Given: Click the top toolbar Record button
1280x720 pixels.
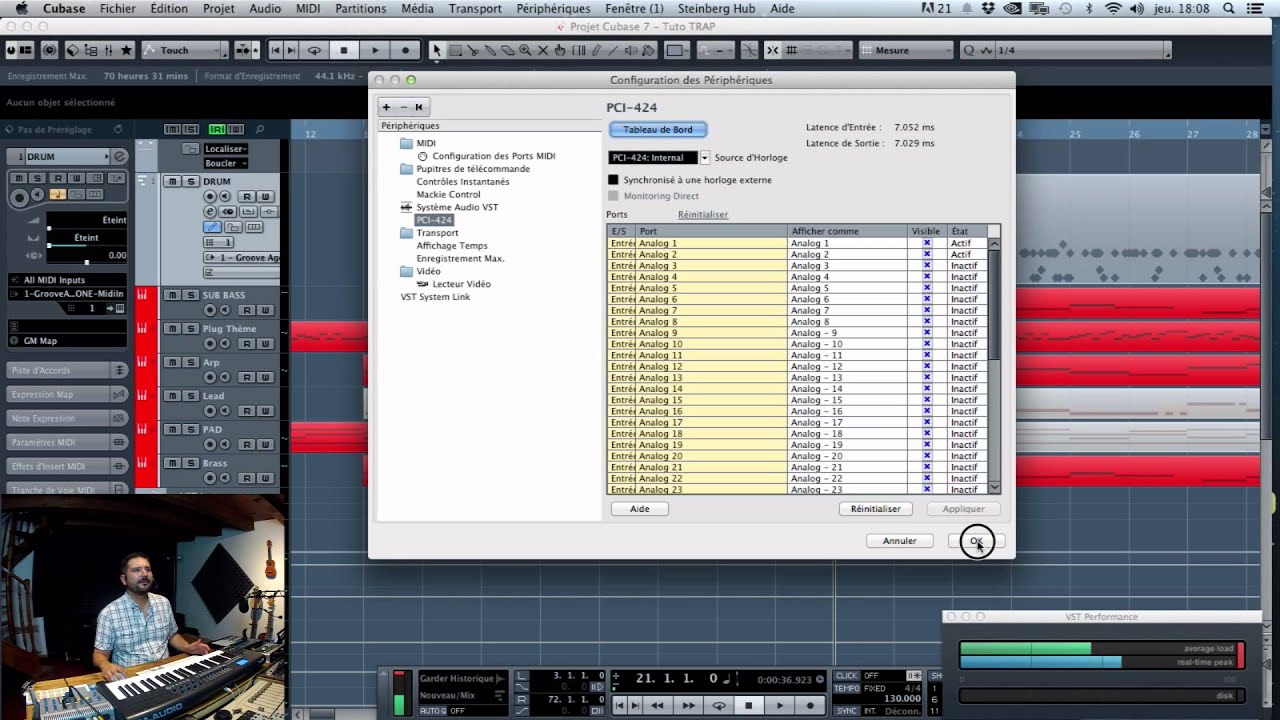Looking at the screenshot, I should (x=405, y=50).
